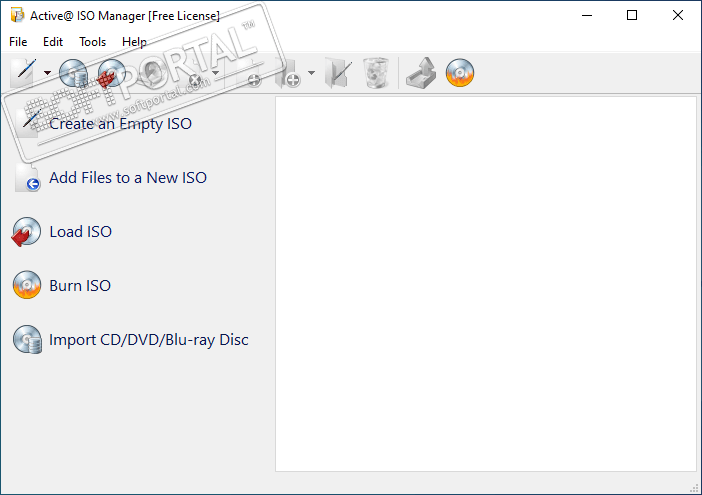The width and height of the screenshot is (702, 495).
Task: Click the Load ISO toolbar icon with red arrow
Action: tap(111, 73)
